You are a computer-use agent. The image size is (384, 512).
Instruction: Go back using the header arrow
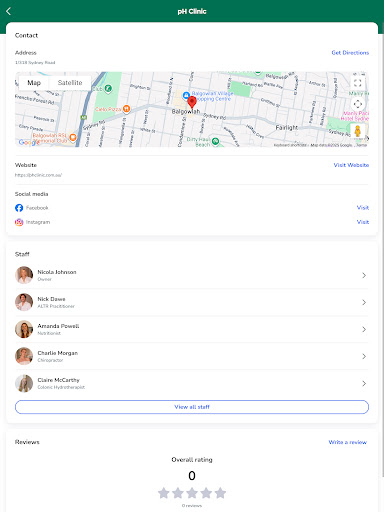[9, 11]
